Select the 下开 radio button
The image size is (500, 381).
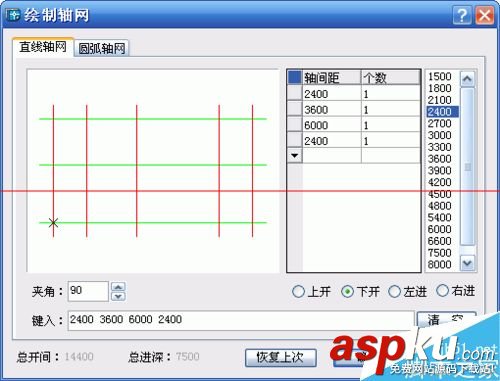pos(360,292)
